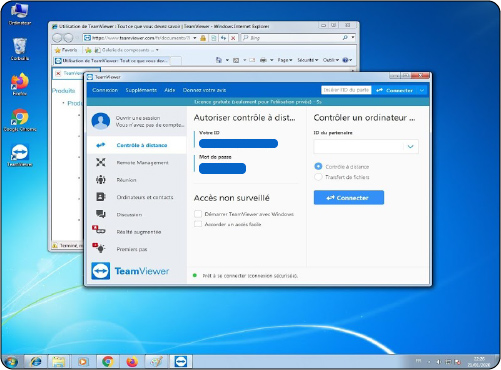This screenshot has height=370, width=501.
Task: Click the user avatar to sign in
Action: click(101, 121)
